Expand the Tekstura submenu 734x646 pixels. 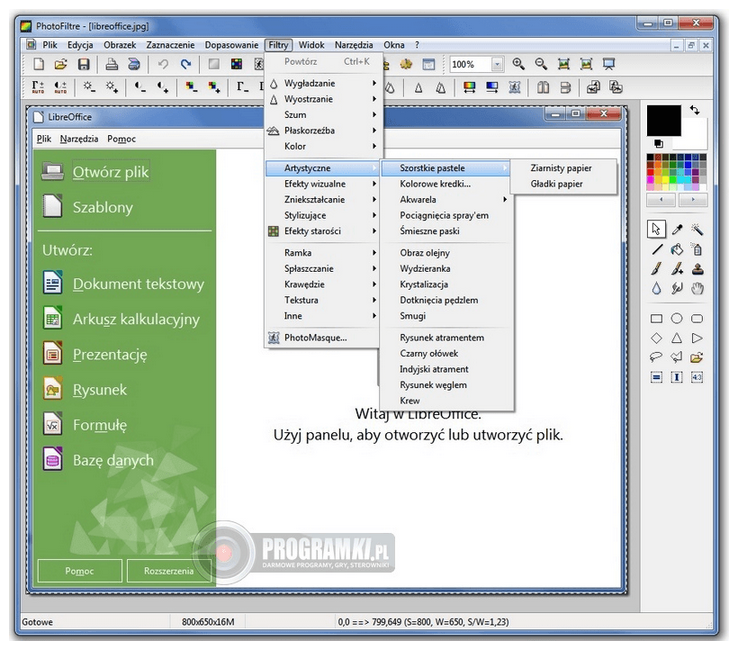pyautogui.click(x=323, y=300)
